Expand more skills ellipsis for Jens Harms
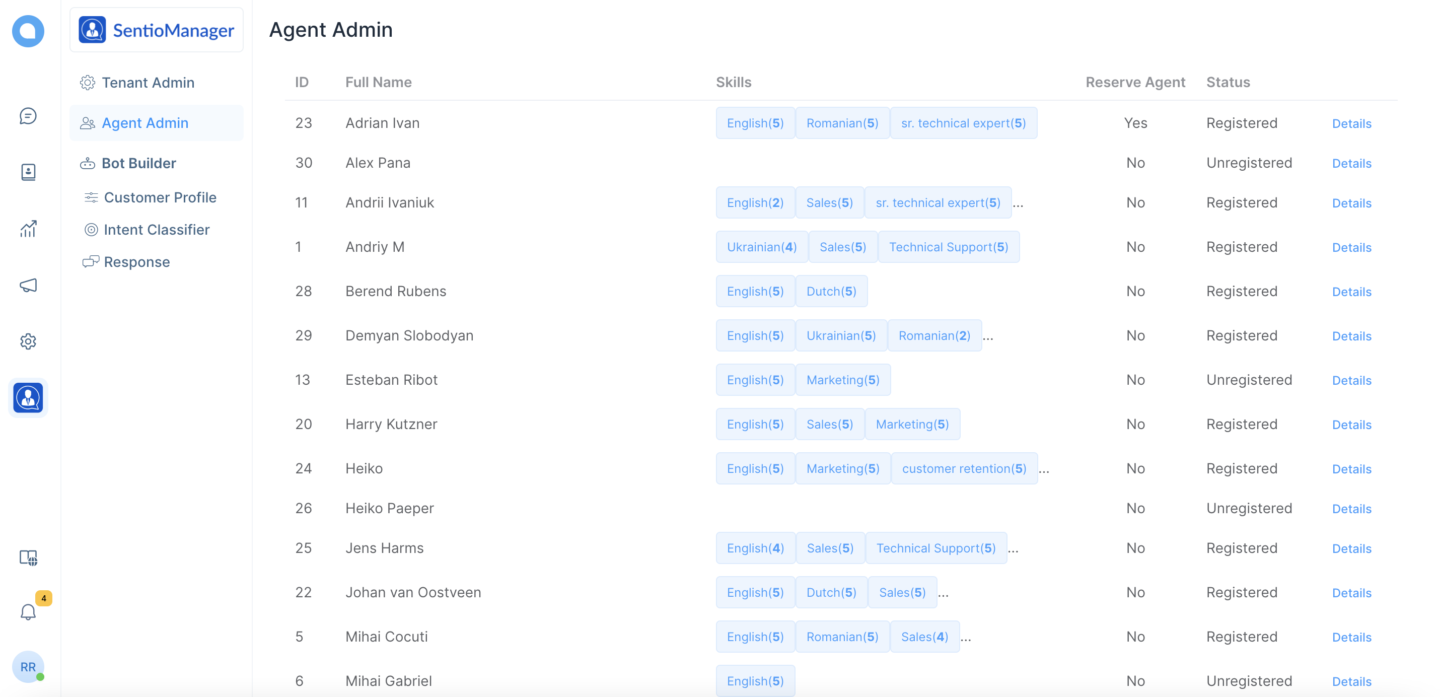The height and width of the screenshot is (697, 1440). click(1013, 549)
